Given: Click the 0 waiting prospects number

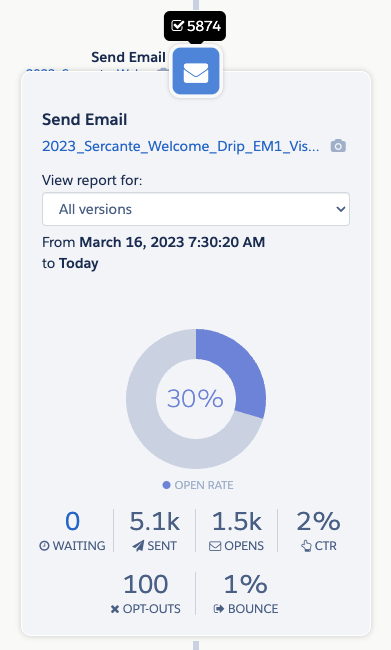Looking at the screenshot, I should click(72, 521).
